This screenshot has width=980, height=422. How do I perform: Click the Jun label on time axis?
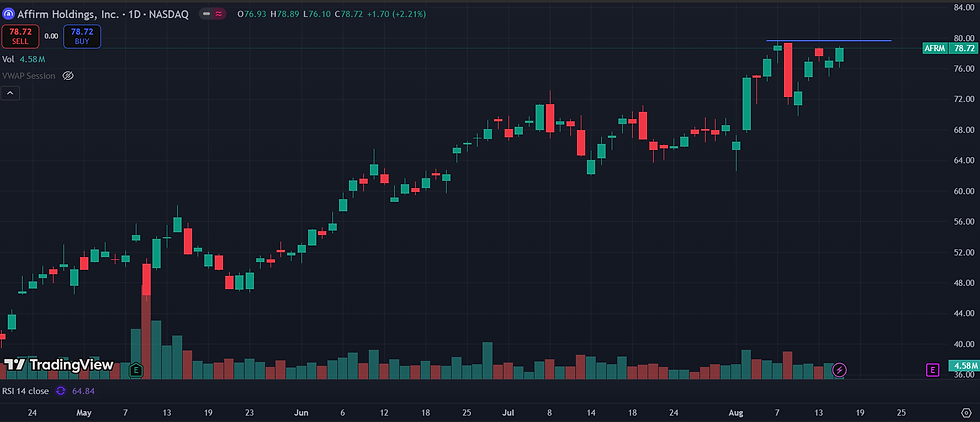(301, 413)
